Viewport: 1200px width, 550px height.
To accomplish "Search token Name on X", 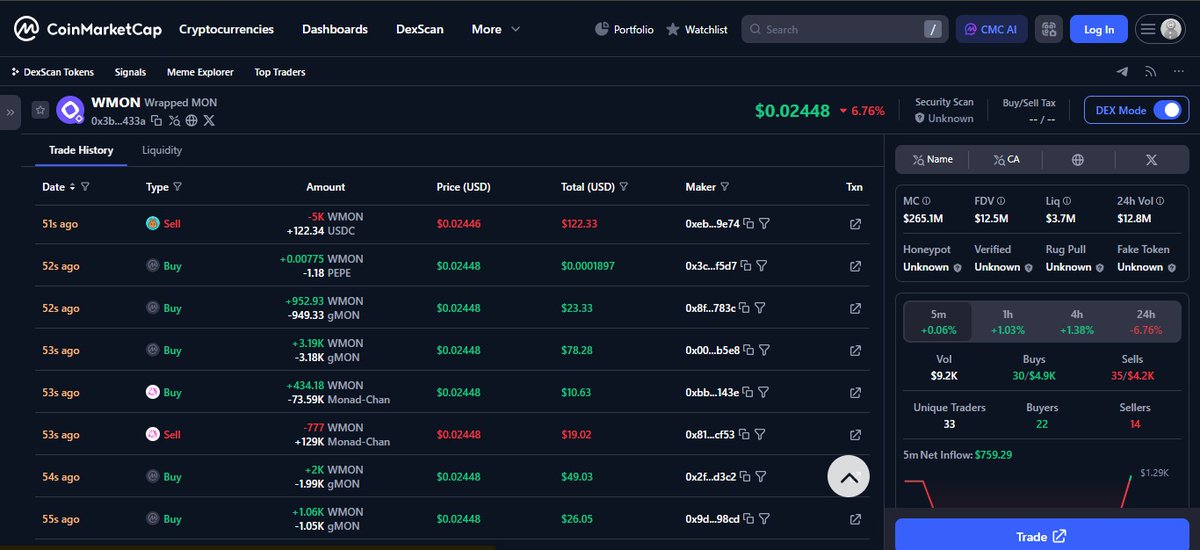I will pos(932,159).
